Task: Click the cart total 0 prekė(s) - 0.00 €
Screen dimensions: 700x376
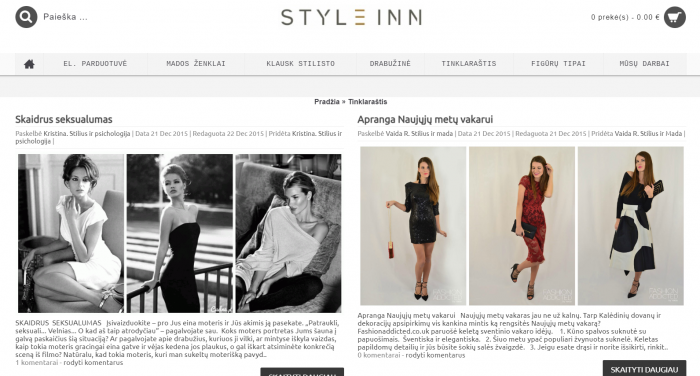Action: coord(625,17)
